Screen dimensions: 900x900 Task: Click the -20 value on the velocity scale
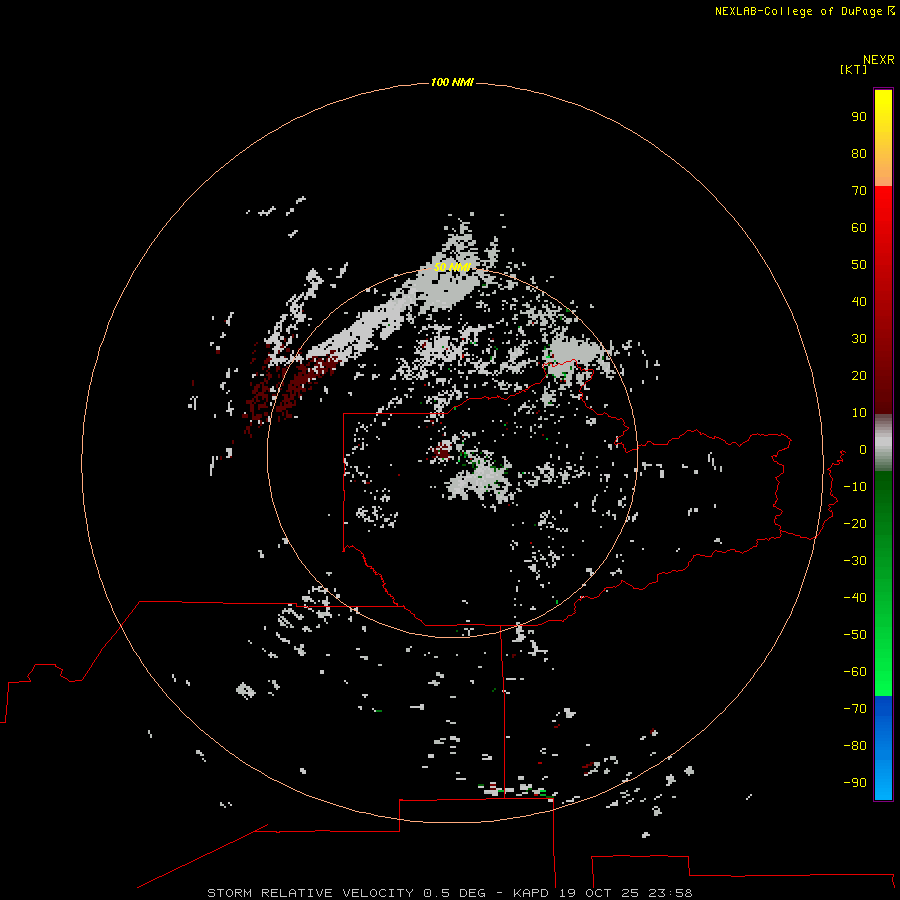(855, 524)
